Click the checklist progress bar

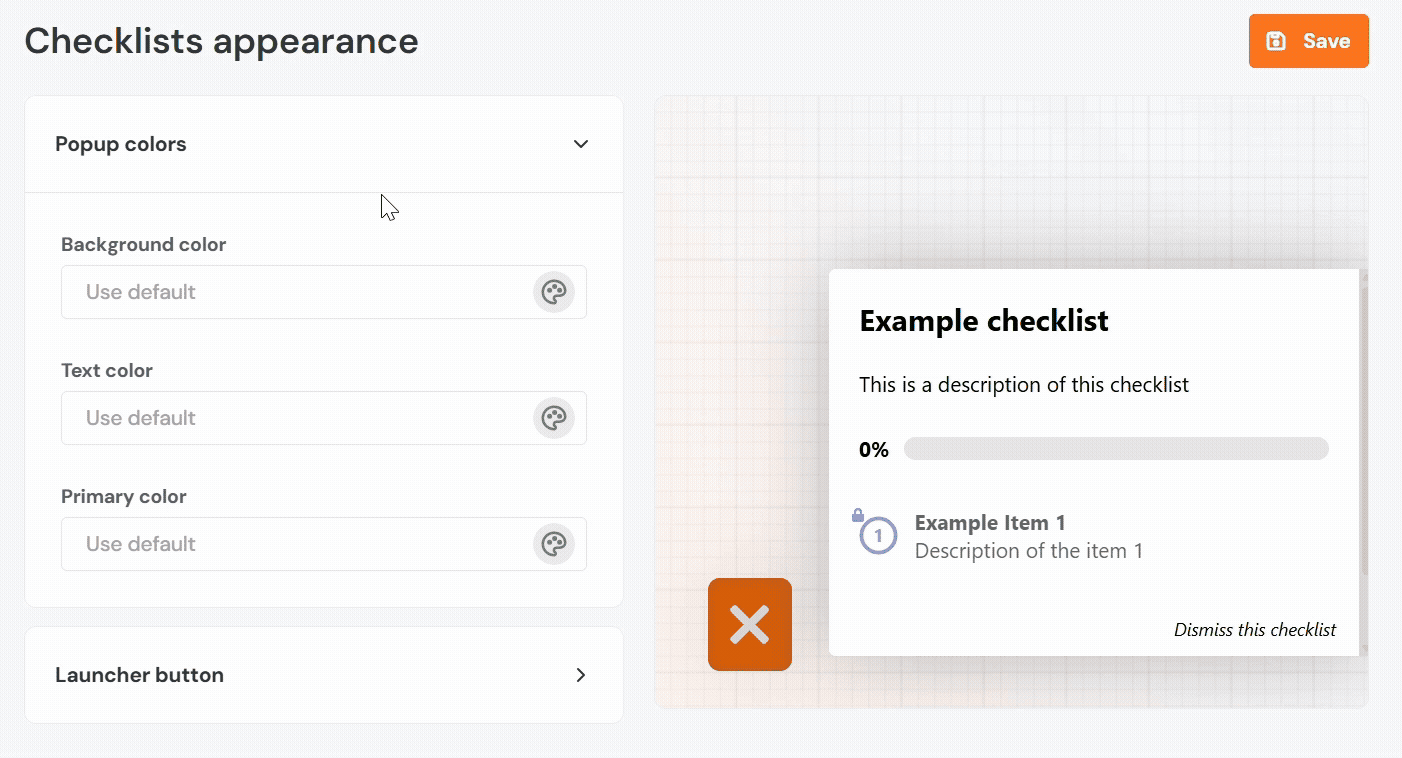1115,449
